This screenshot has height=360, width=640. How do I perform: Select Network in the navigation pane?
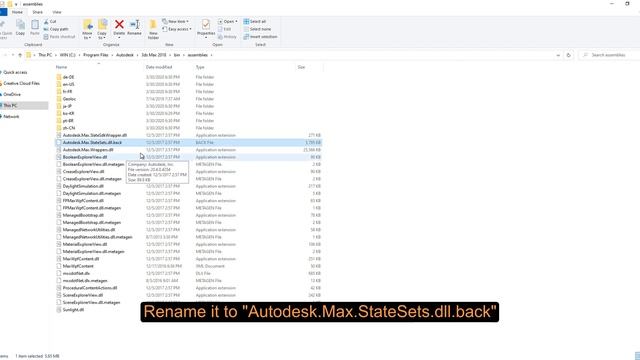click(11, 116)
